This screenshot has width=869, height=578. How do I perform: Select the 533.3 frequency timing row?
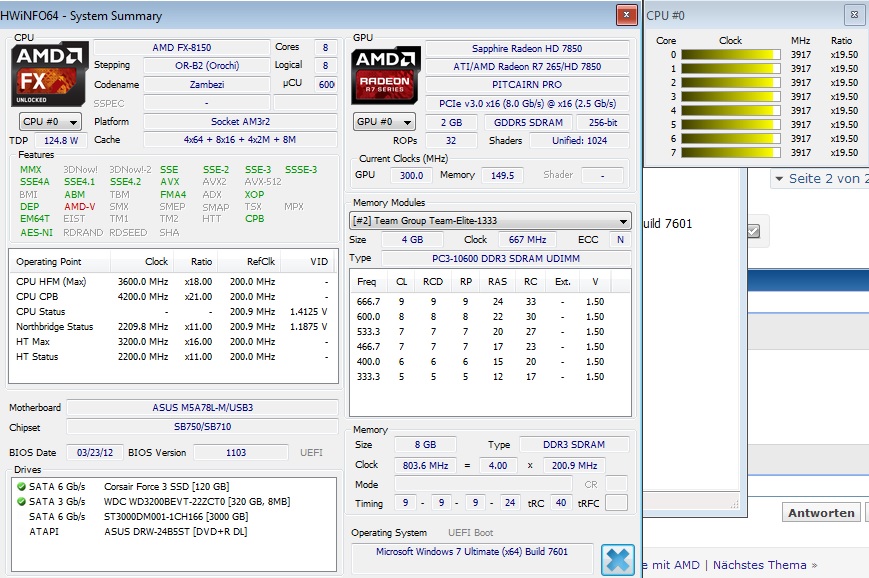pyautogui.click(x=490, y=331)
